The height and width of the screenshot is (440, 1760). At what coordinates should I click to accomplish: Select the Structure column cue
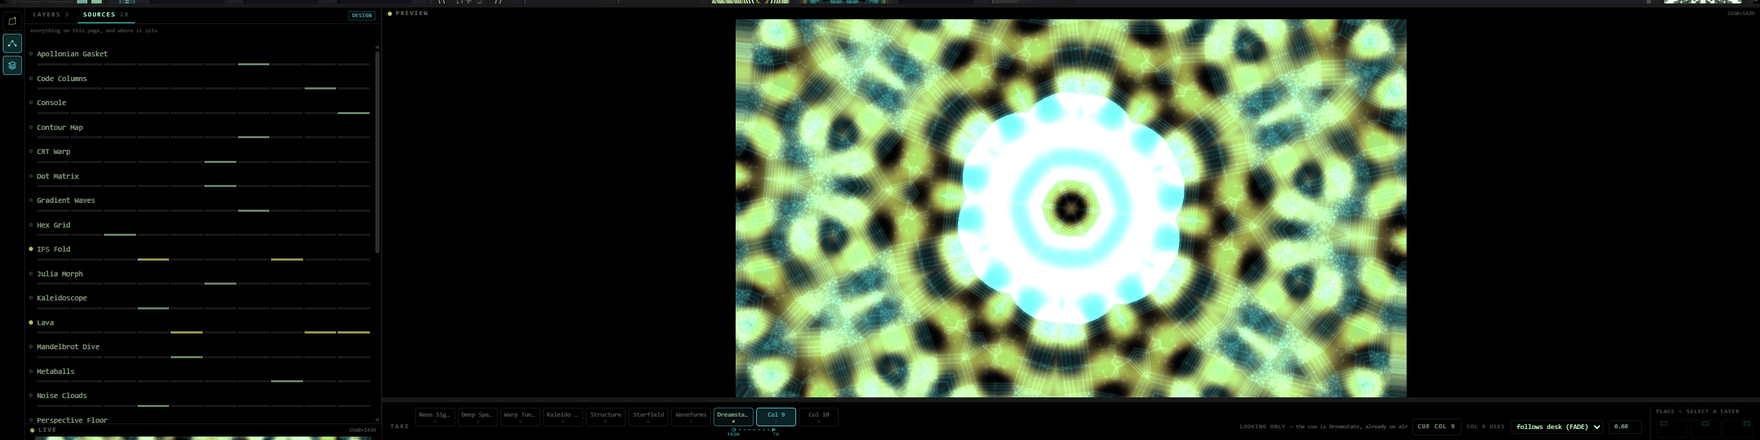(605, 416)
